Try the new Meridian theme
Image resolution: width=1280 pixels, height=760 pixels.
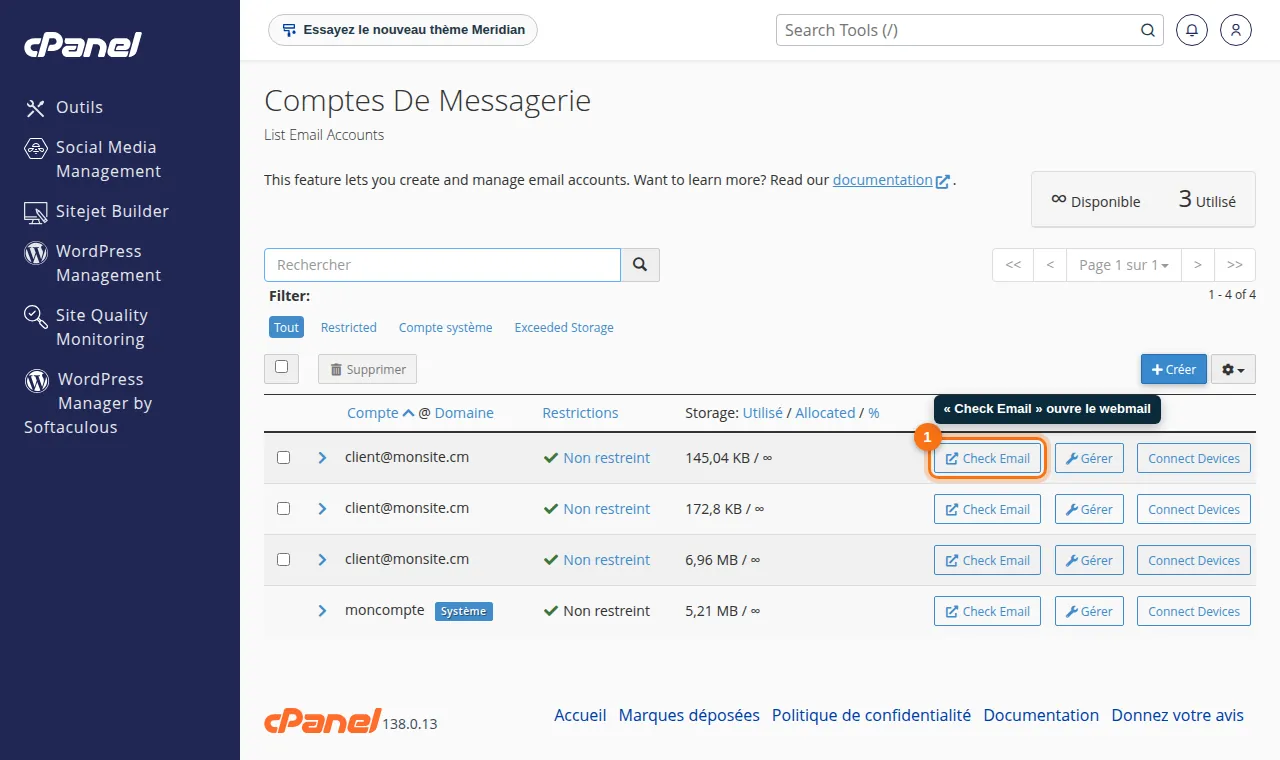tap(403, 30)
